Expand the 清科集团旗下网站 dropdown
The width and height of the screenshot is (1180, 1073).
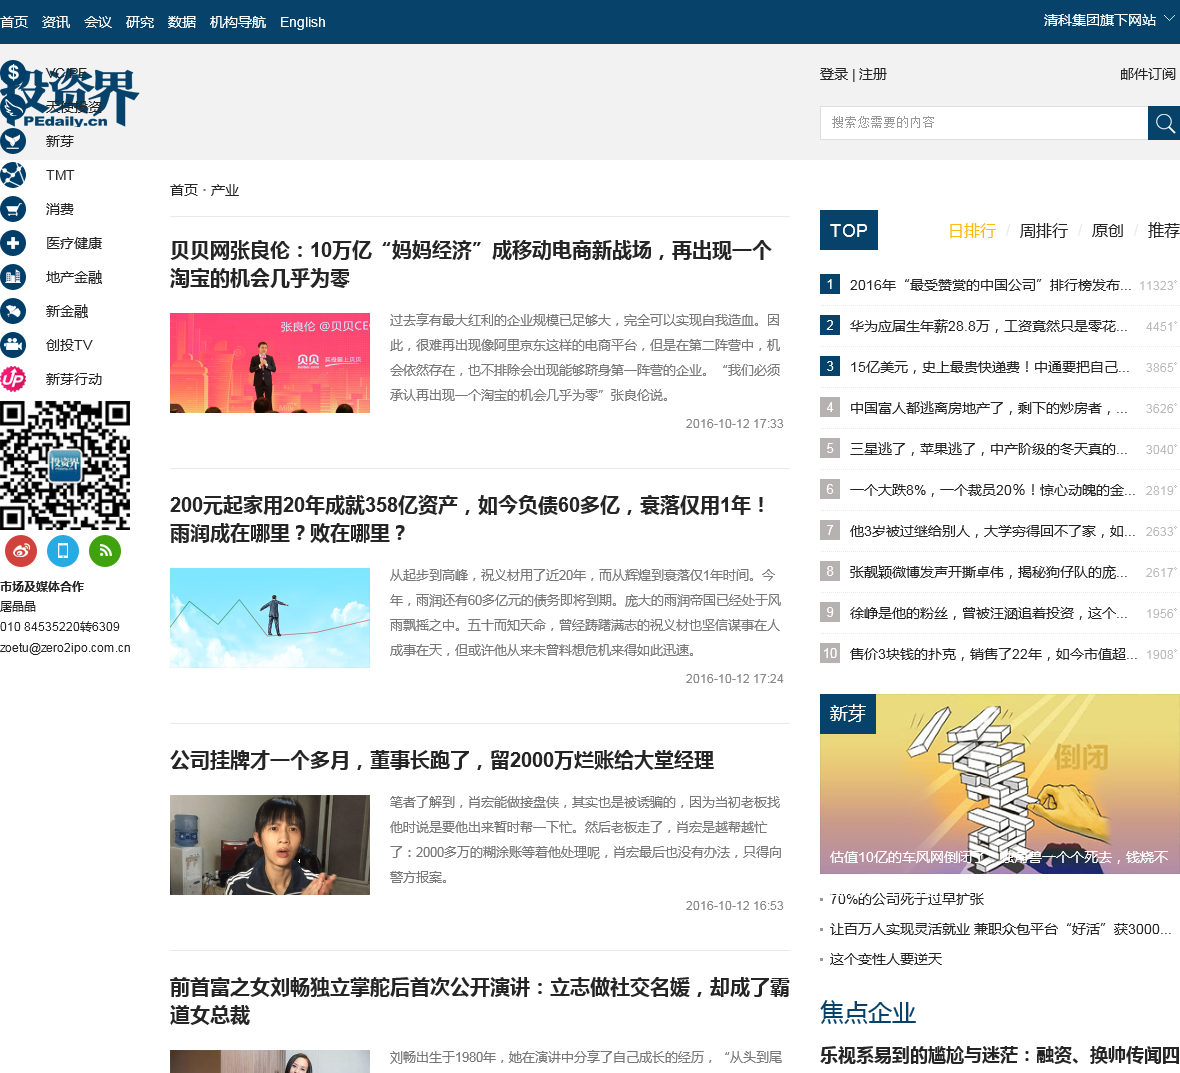pyautogui.click(x=1110, y=20)
